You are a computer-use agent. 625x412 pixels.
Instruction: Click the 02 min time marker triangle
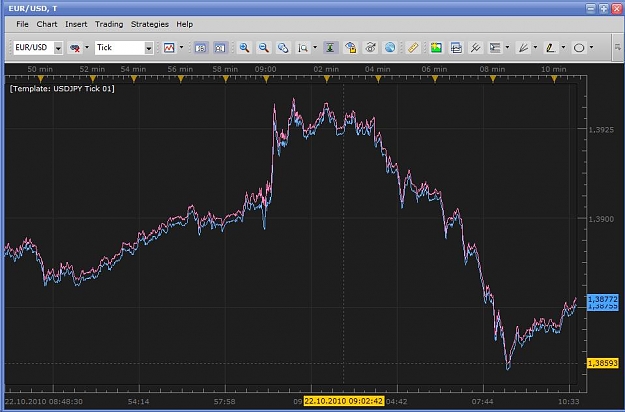pos(327,79)
